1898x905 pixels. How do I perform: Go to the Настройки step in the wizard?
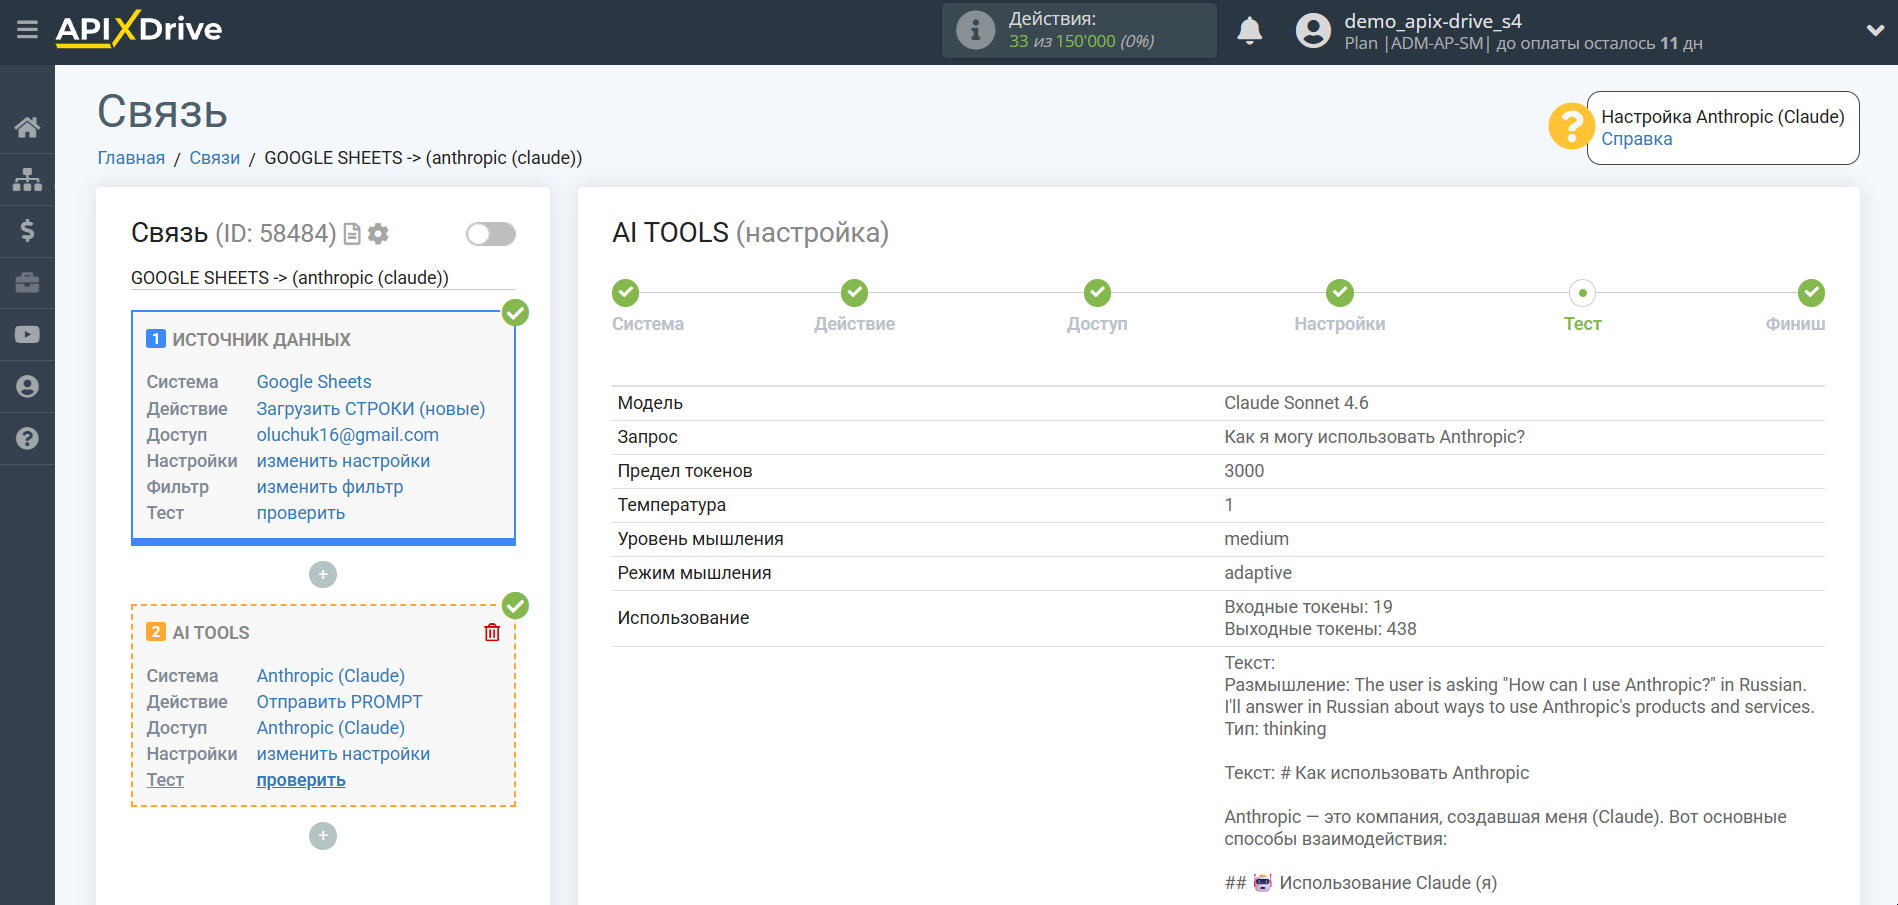click(x=1339, y=293)
